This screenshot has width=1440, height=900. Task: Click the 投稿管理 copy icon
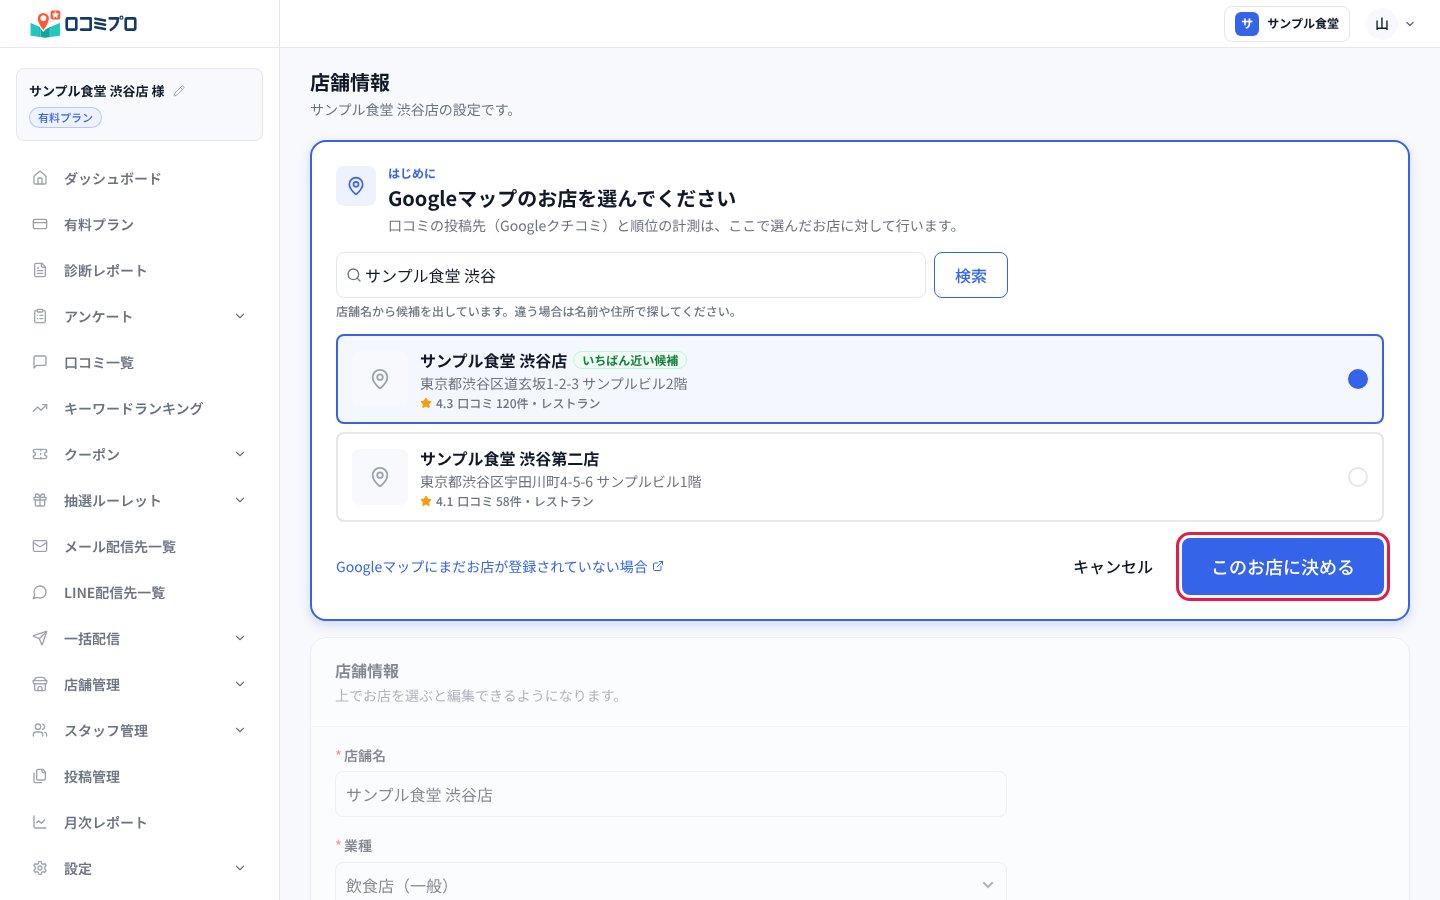click(x=40, y=776)
